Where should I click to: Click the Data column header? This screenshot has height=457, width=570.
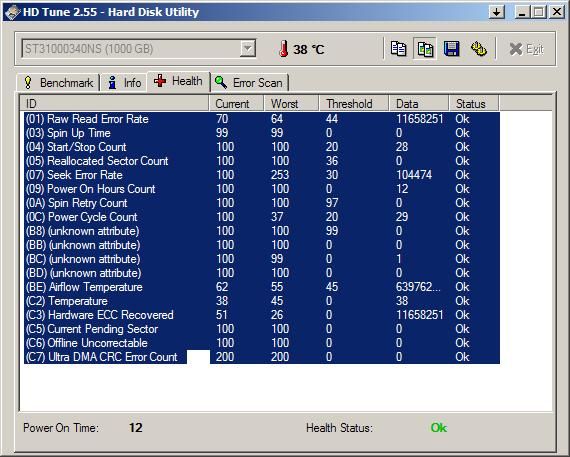[x=419, y=104]
